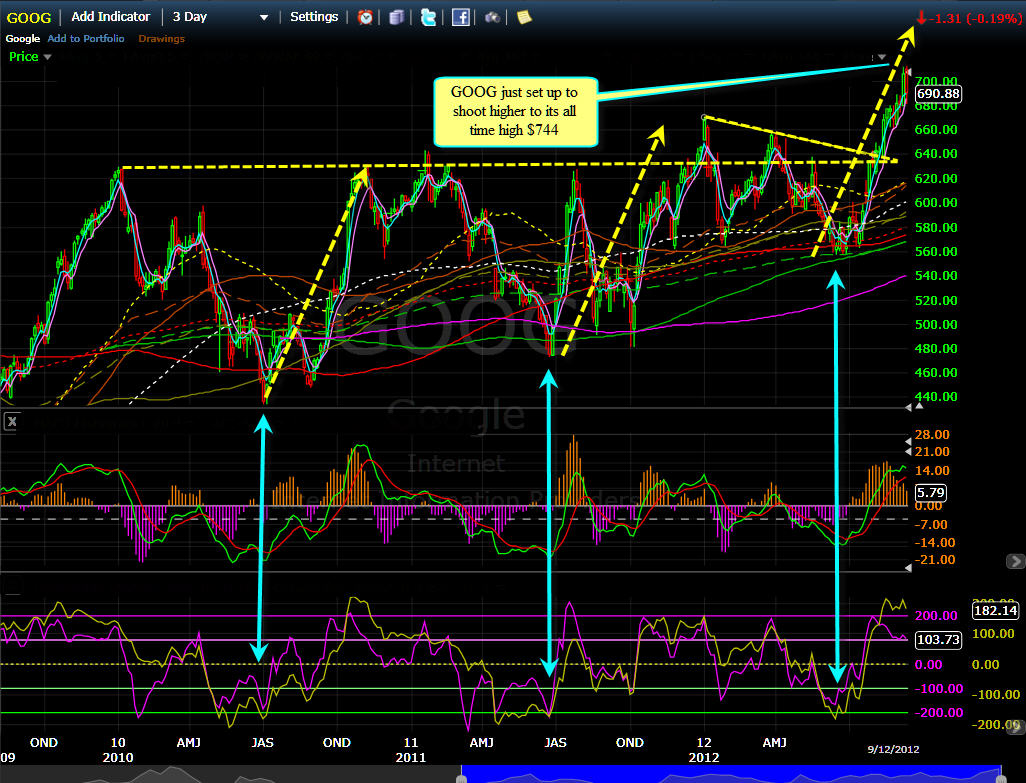
Task: Click the magenta -200.00 oscillator axis label
Action: [x=938, y=712]
